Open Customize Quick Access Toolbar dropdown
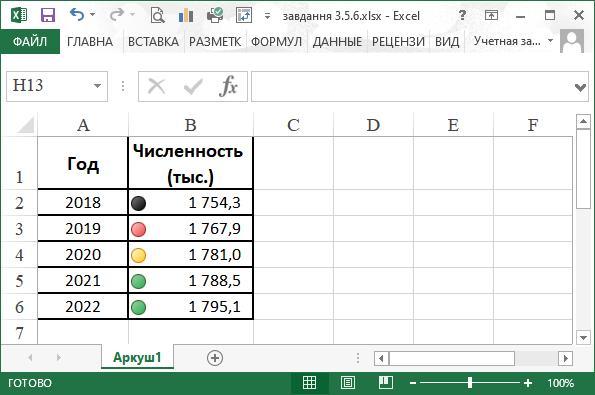 pos(268,16)
